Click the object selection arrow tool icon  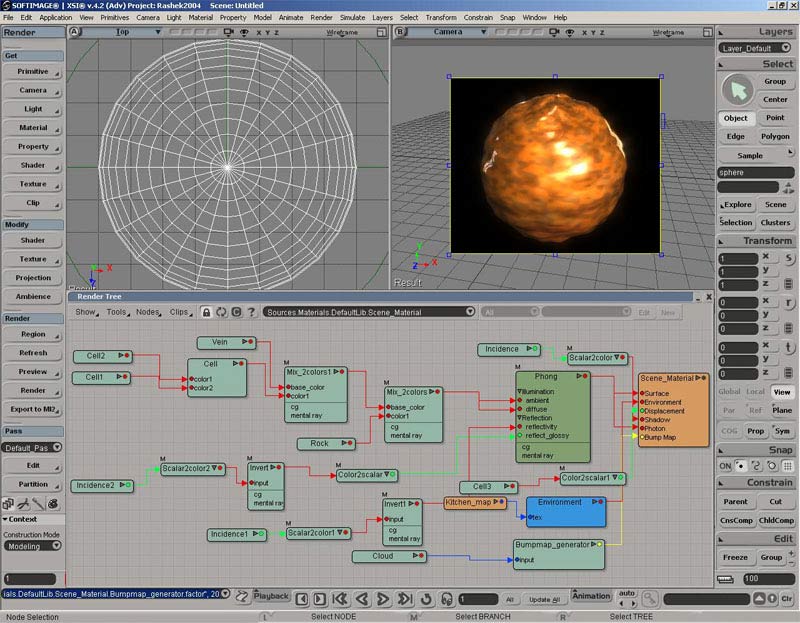737,90
